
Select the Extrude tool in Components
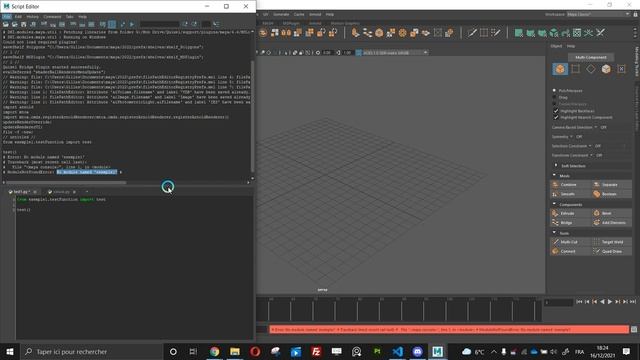point(570,213)
